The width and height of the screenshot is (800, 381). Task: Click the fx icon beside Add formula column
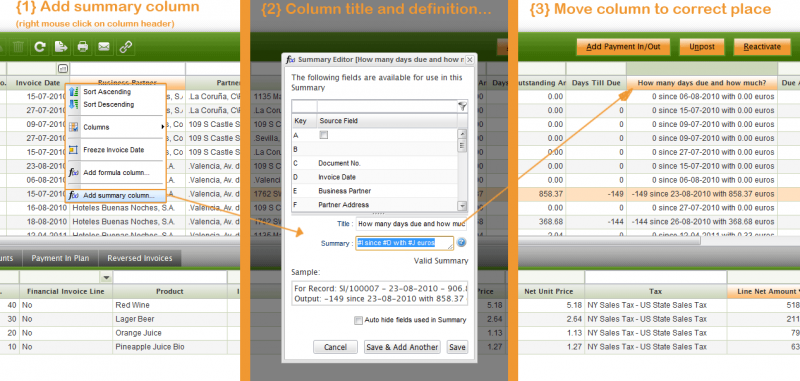73,172
